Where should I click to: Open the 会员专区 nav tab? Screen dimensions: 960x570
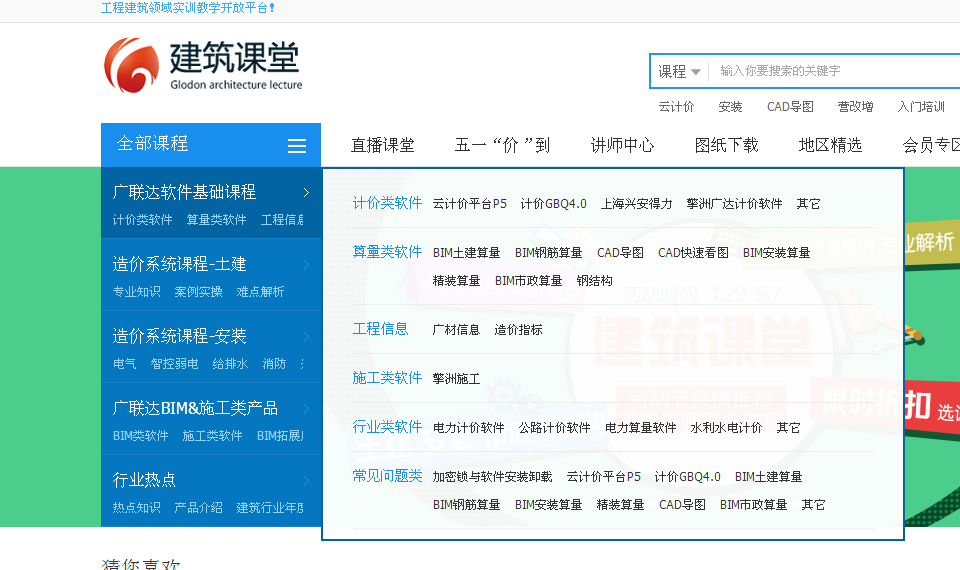[931, 145]
